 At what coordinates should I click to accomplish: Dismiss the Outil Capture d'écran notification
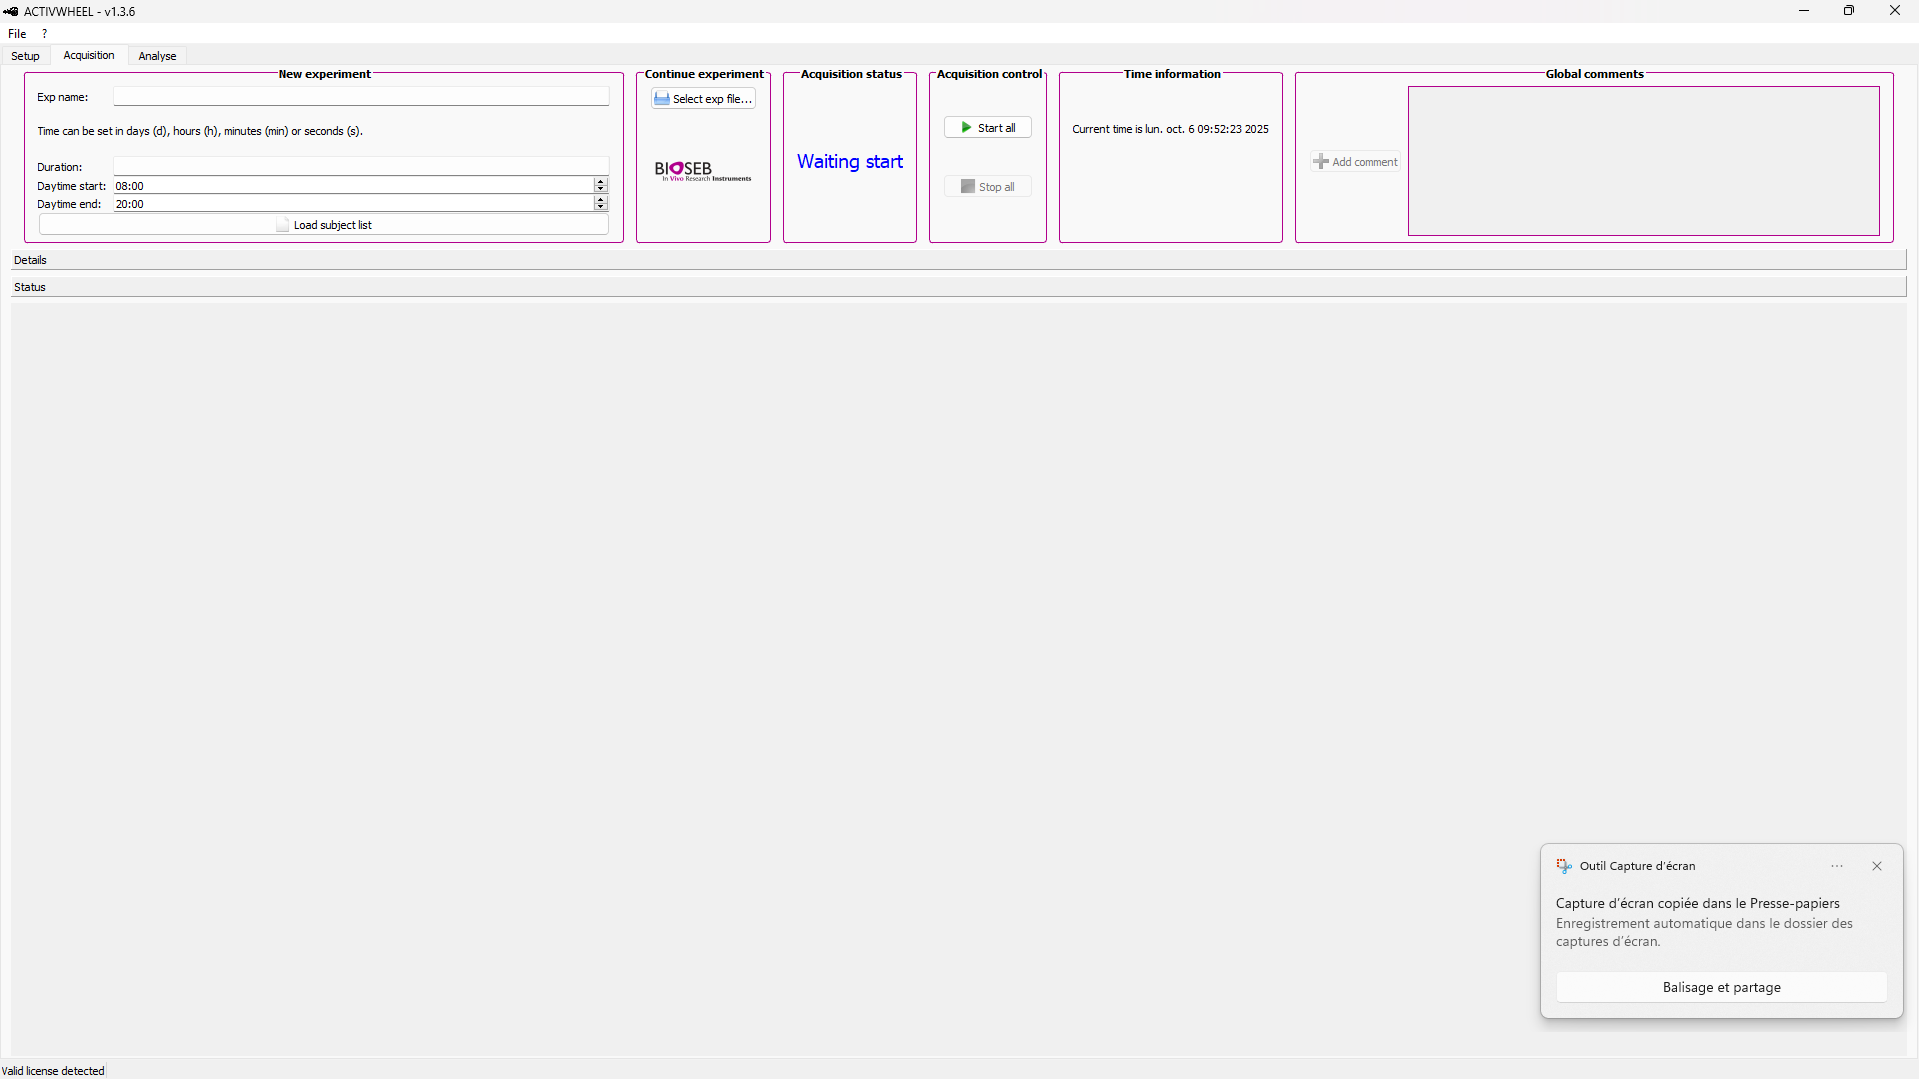click(x=1877, y=866)
